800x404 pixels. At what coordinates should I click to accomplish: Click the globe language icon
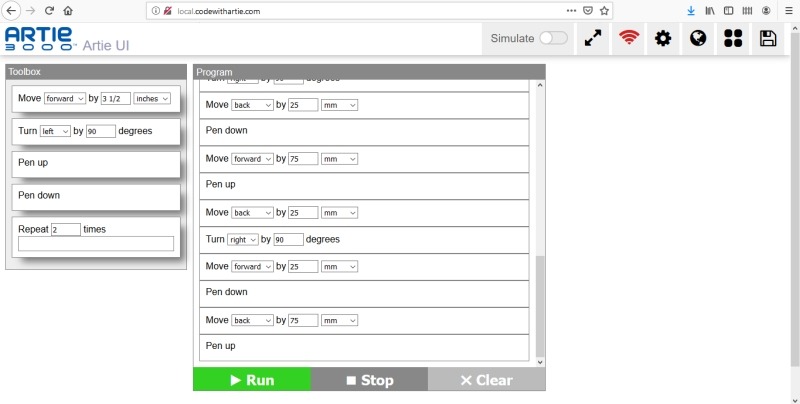tap(698, 38)
